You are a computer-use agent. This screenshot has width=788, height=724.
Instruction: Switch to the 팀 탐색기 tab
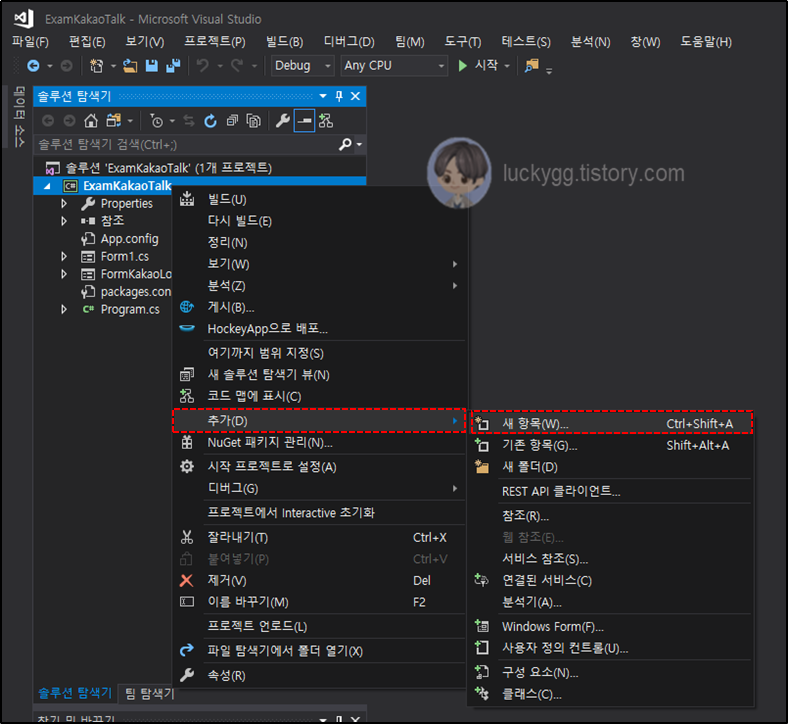pos(150,694)
